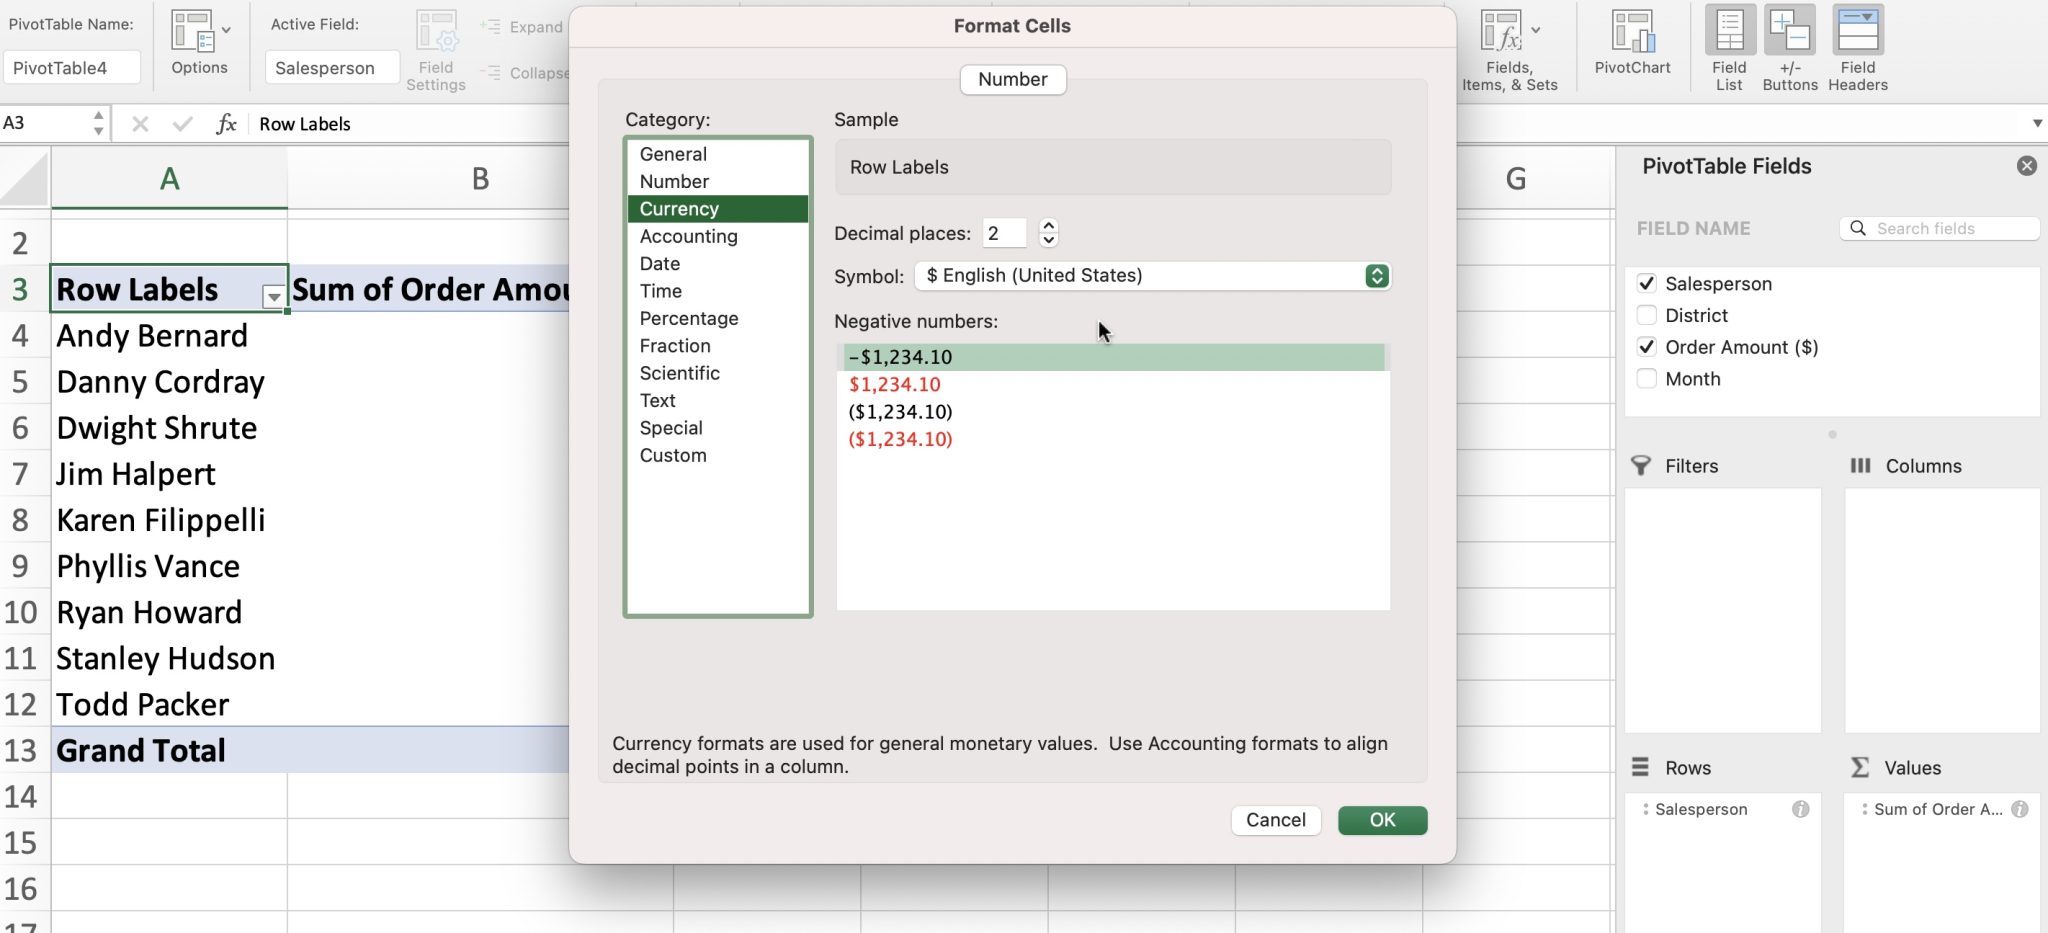Confirm formatting with OK

tap(1381, 820)
